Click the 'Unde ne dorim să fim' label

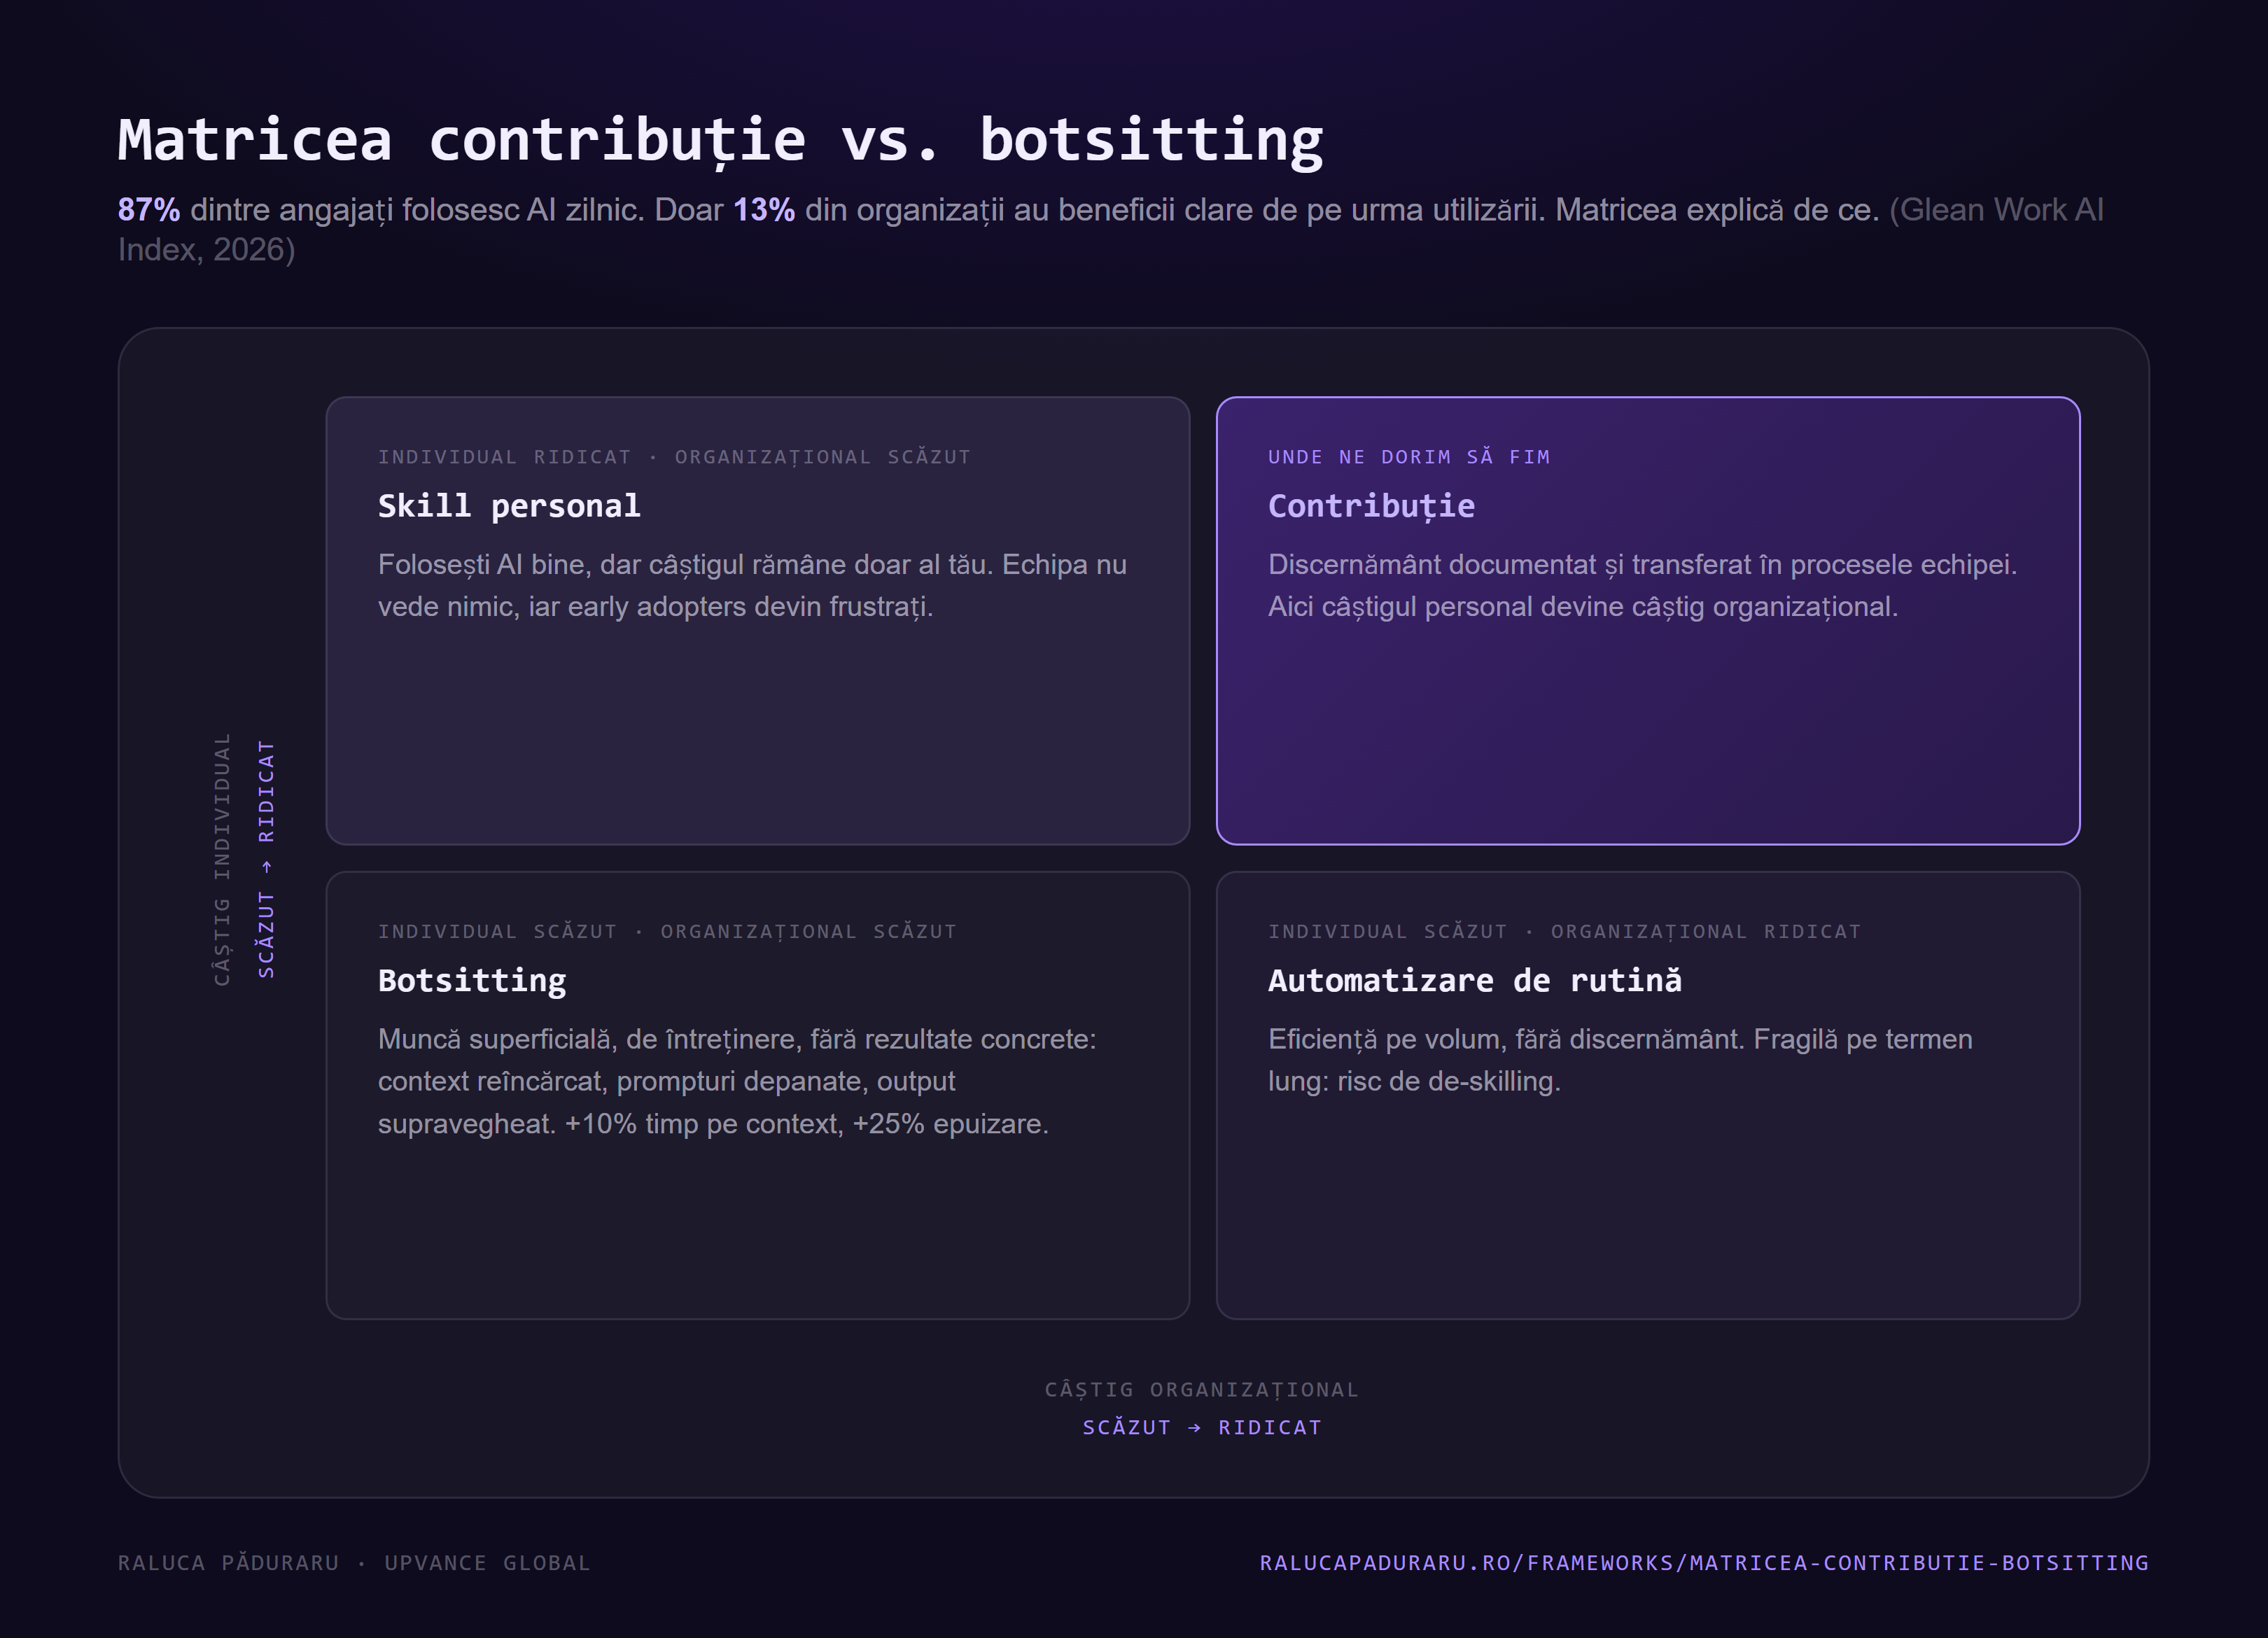point(1409,457)
